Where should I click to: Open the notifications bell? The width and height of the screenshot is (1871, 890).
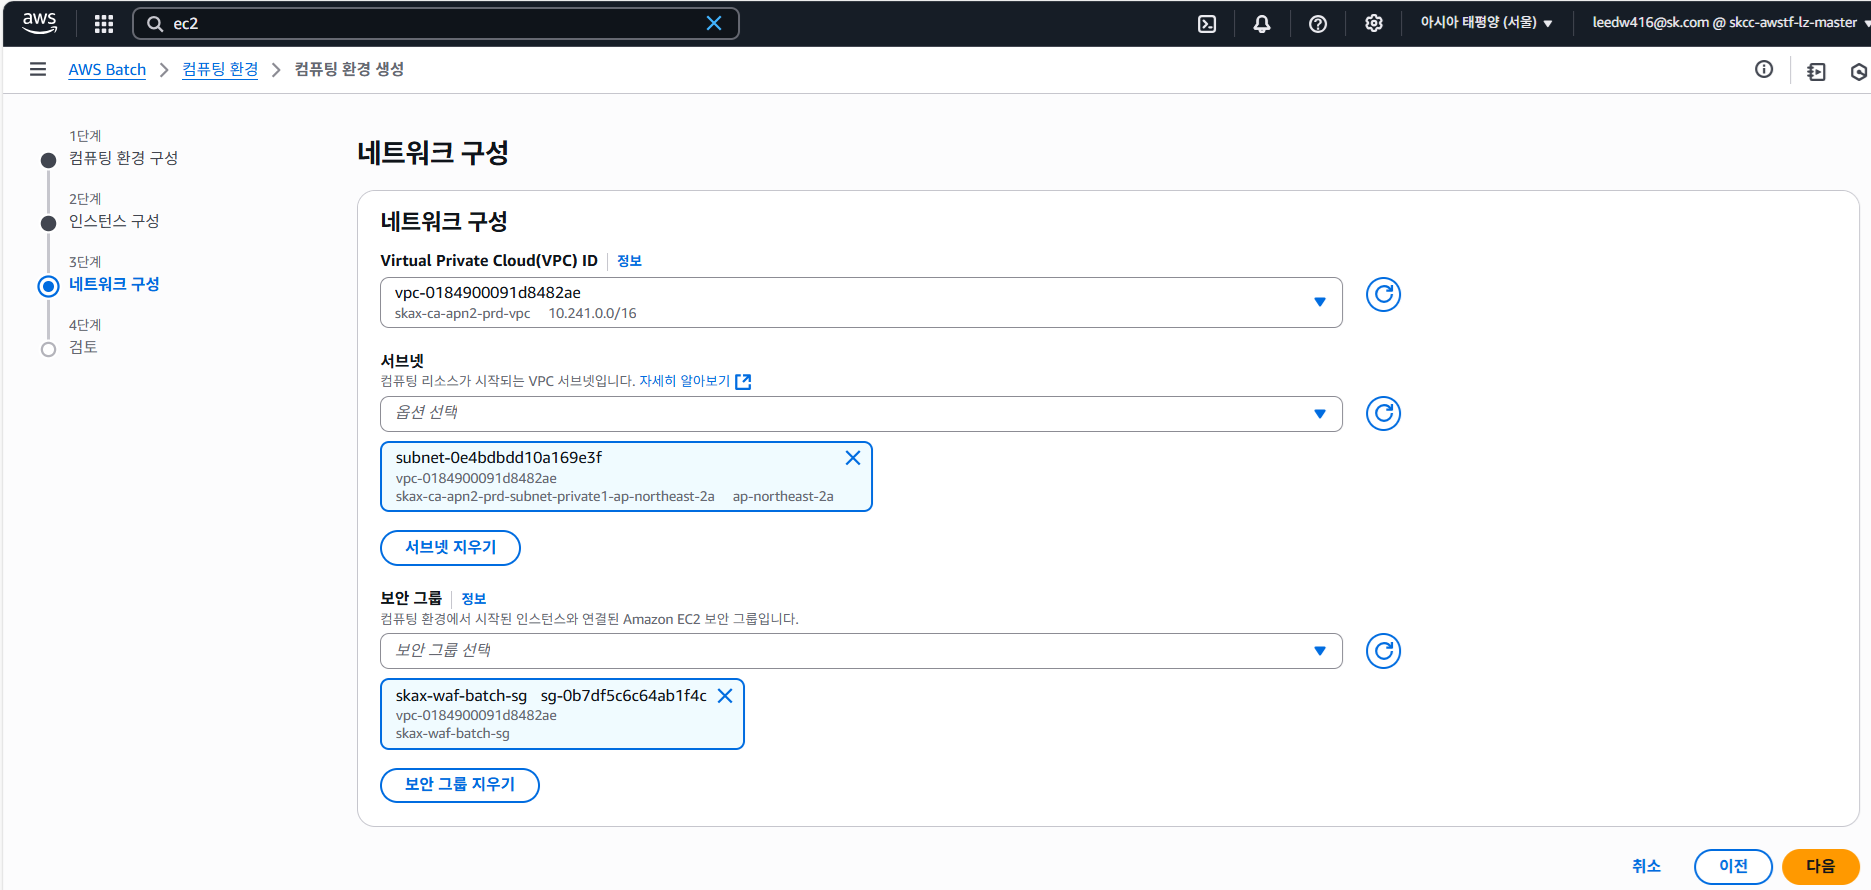[1262, 24]
